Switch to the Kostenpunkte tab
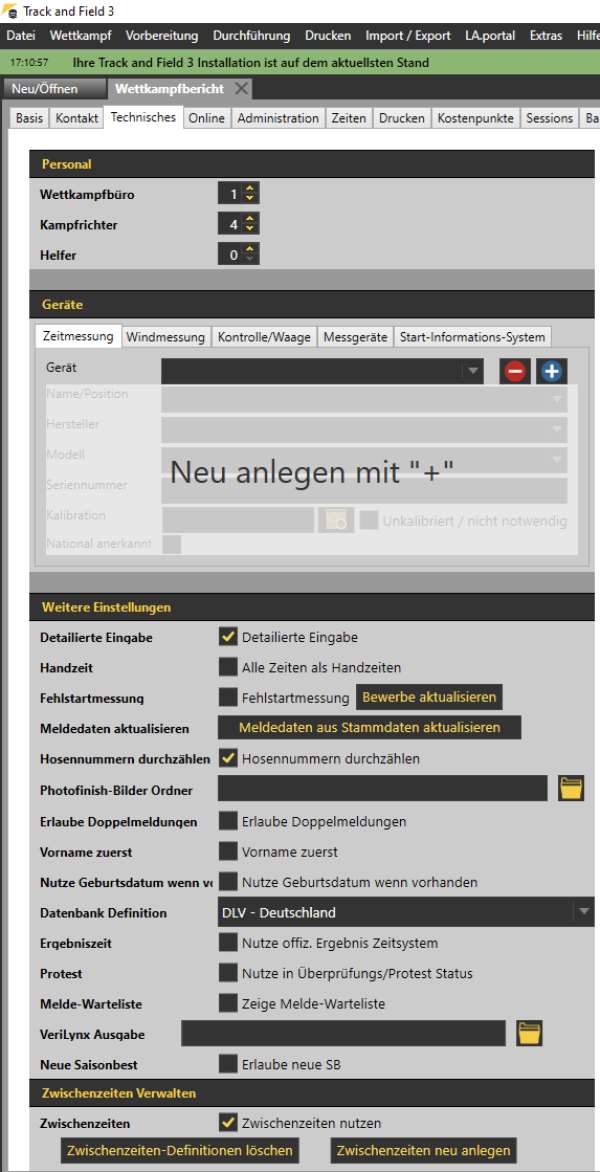Viewport: 600px width, 1172px height. point(475,118)
